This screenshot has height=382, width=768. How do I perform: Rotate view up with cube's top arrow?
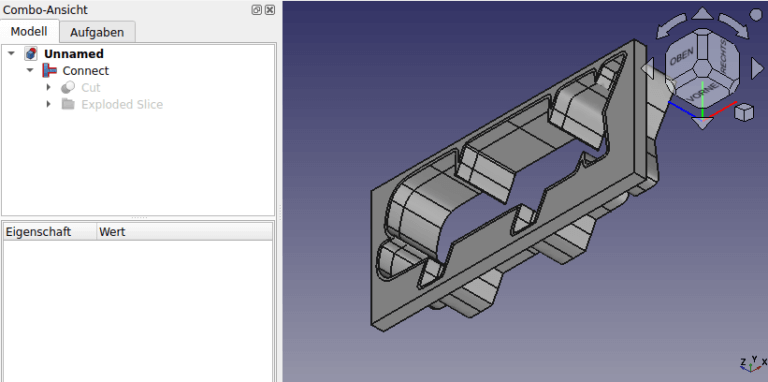pos(703,14)
